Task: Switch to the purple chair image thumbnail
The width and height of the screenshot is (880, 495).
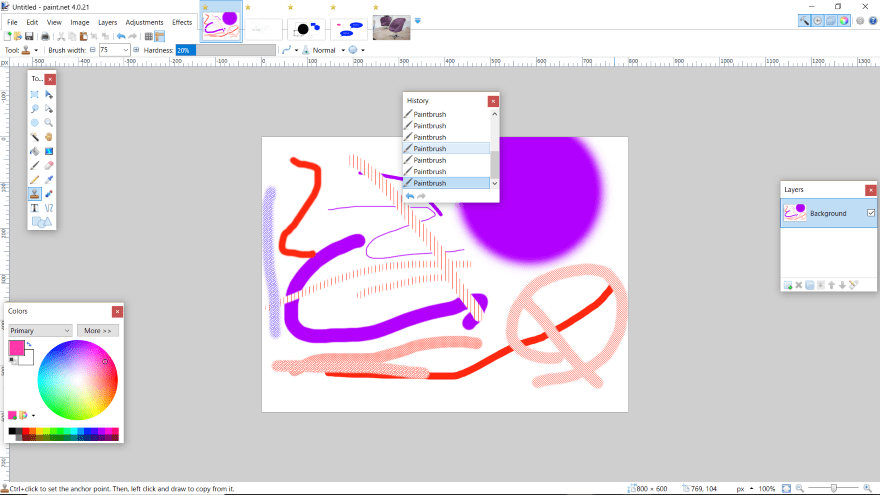Action: tap(391, 26)
